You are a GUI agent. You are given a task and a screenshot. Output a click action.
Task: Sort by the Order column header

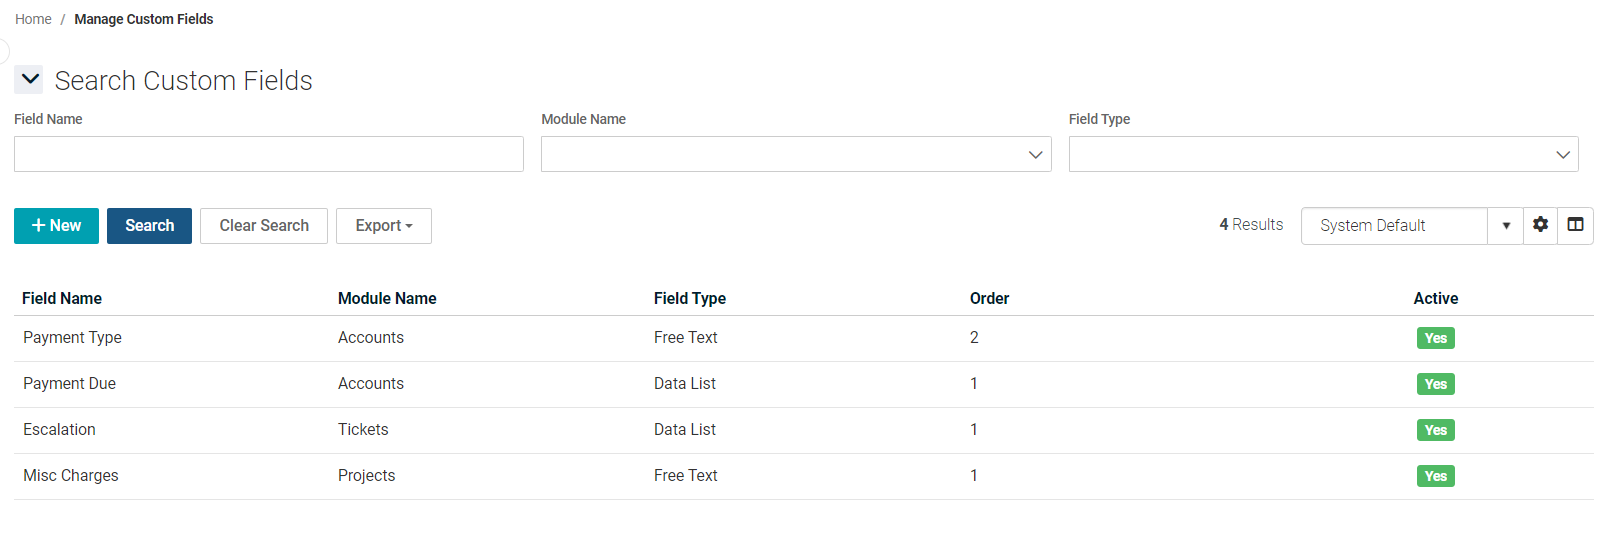[989, 298]
